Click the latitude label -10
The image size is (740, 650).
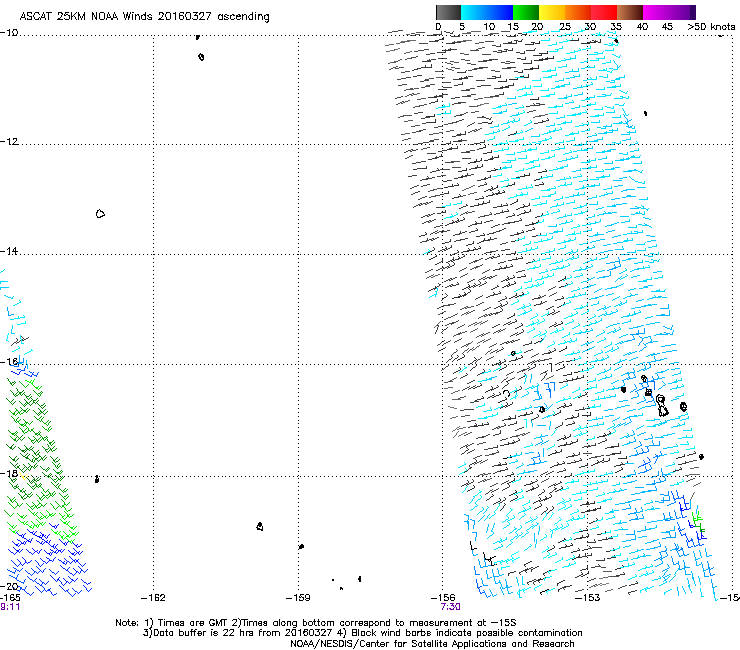coord(9,33)
